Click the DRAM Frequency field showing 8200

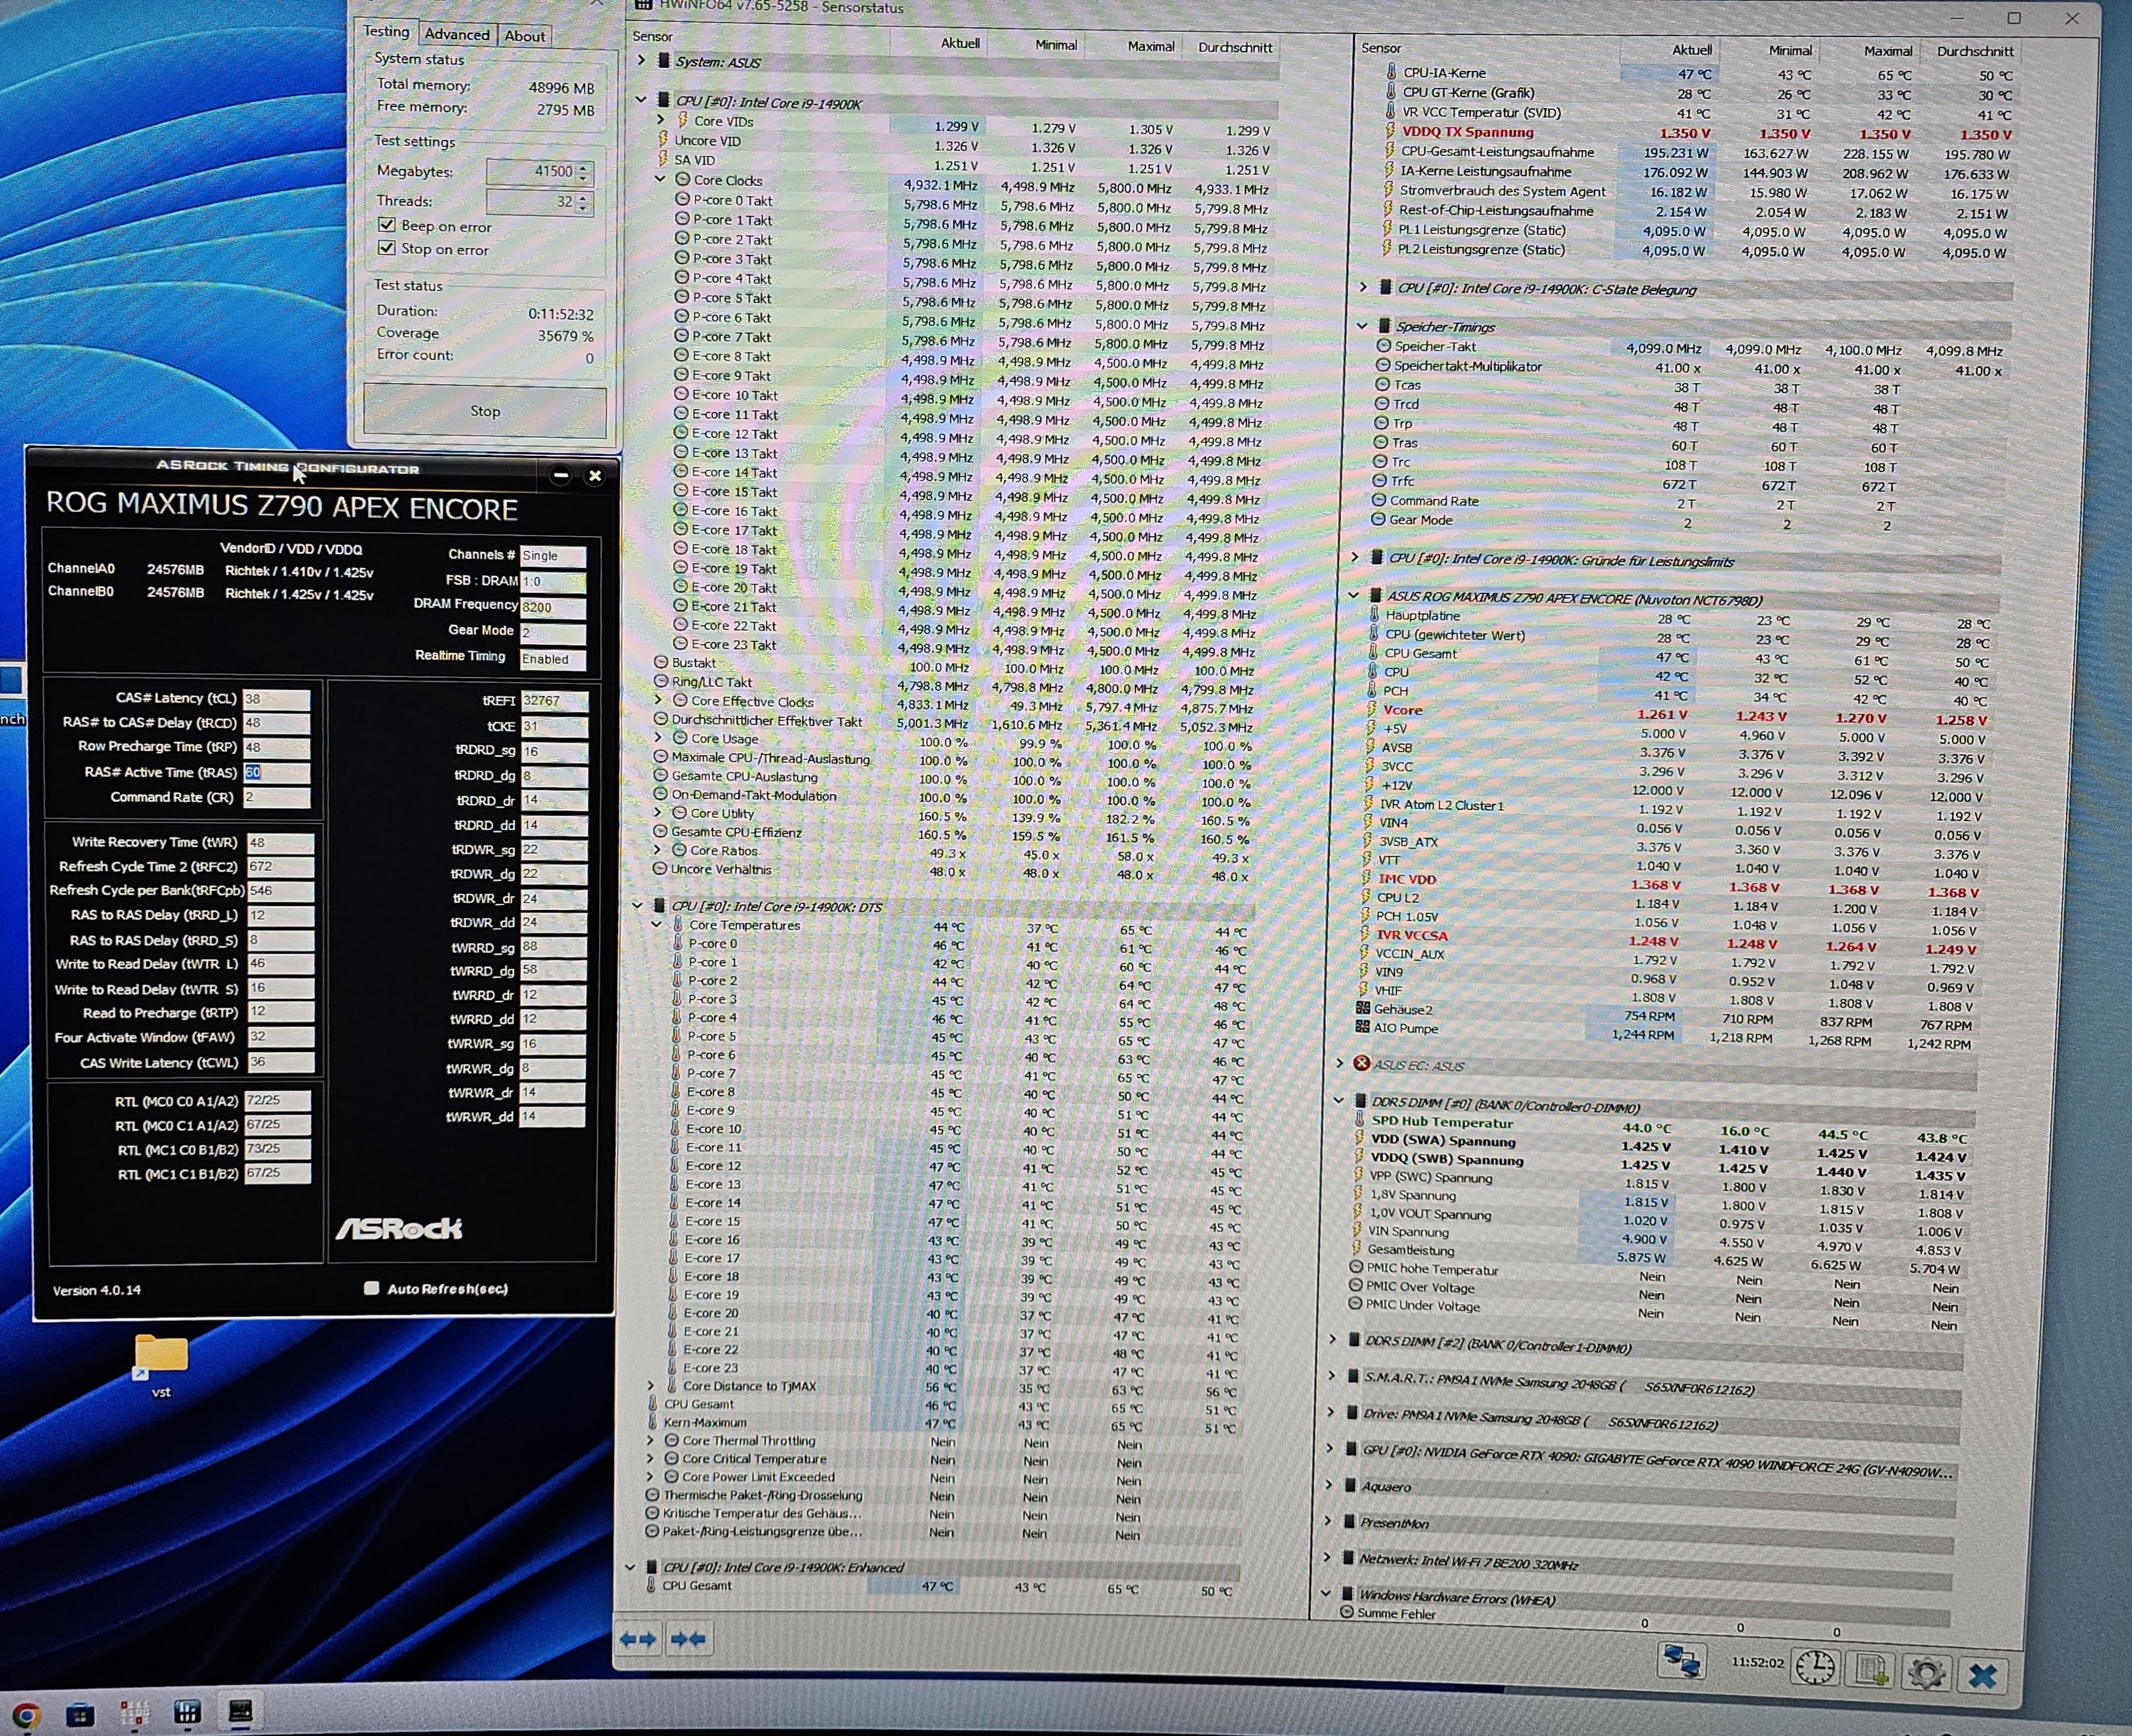553,606
